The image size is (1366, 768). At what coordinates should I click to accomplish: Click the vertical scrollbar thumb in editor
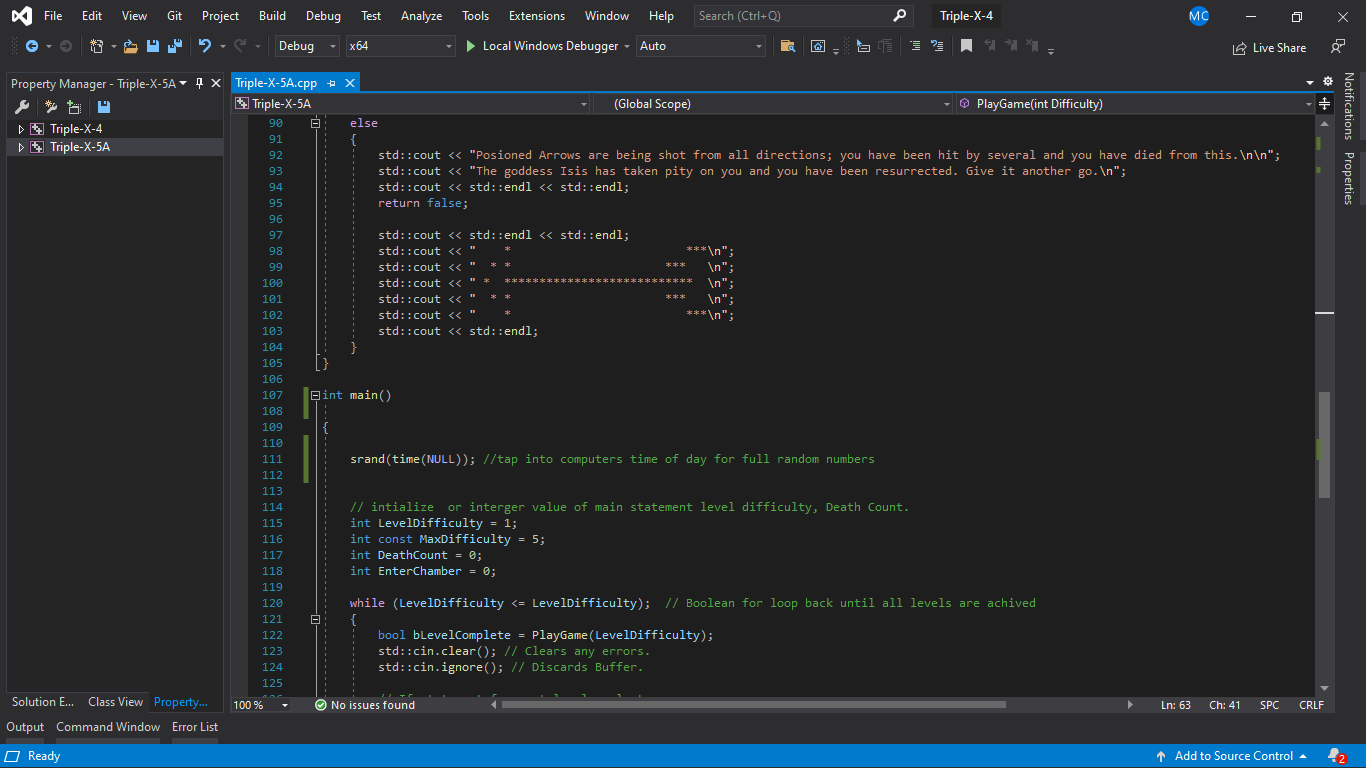click(x=1324, y=443)
